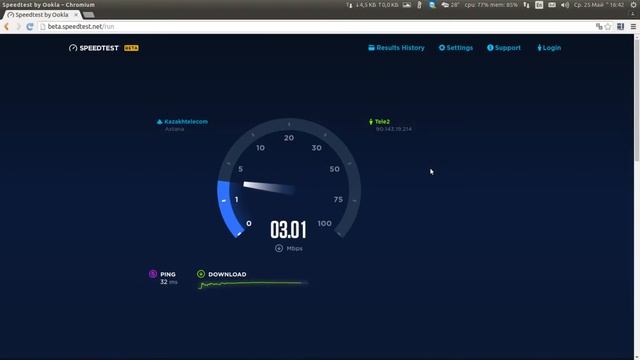Click the temperature thermometer tray icon
The image size is (640, 360).
pyautogui.click(x=419, y=5)
